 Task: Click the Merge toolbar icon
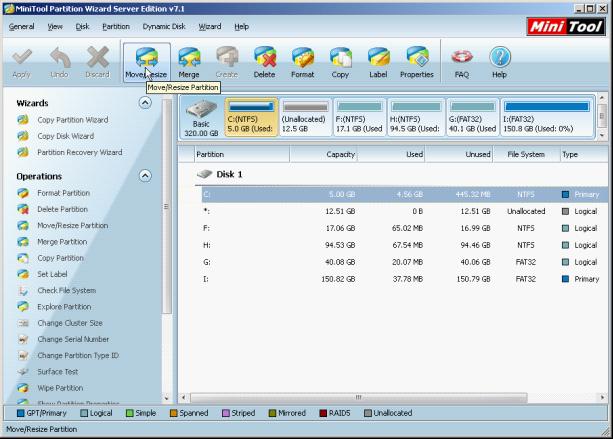pos(189,63)
